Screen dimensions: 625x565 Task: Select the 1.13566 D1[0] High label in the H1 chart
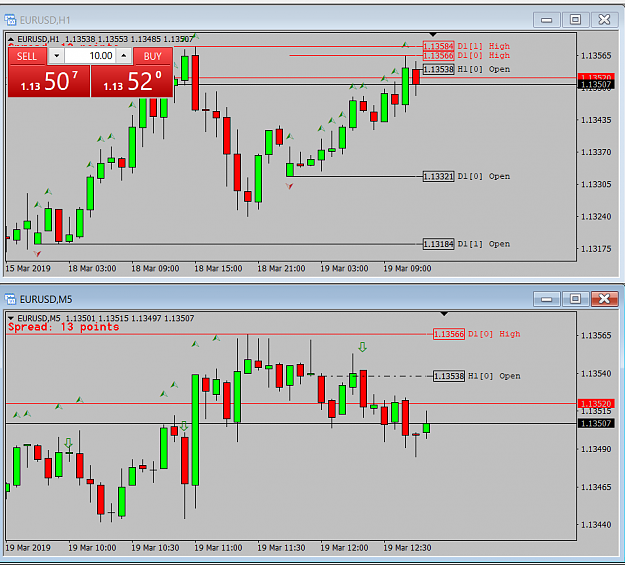tap(466, 55)
